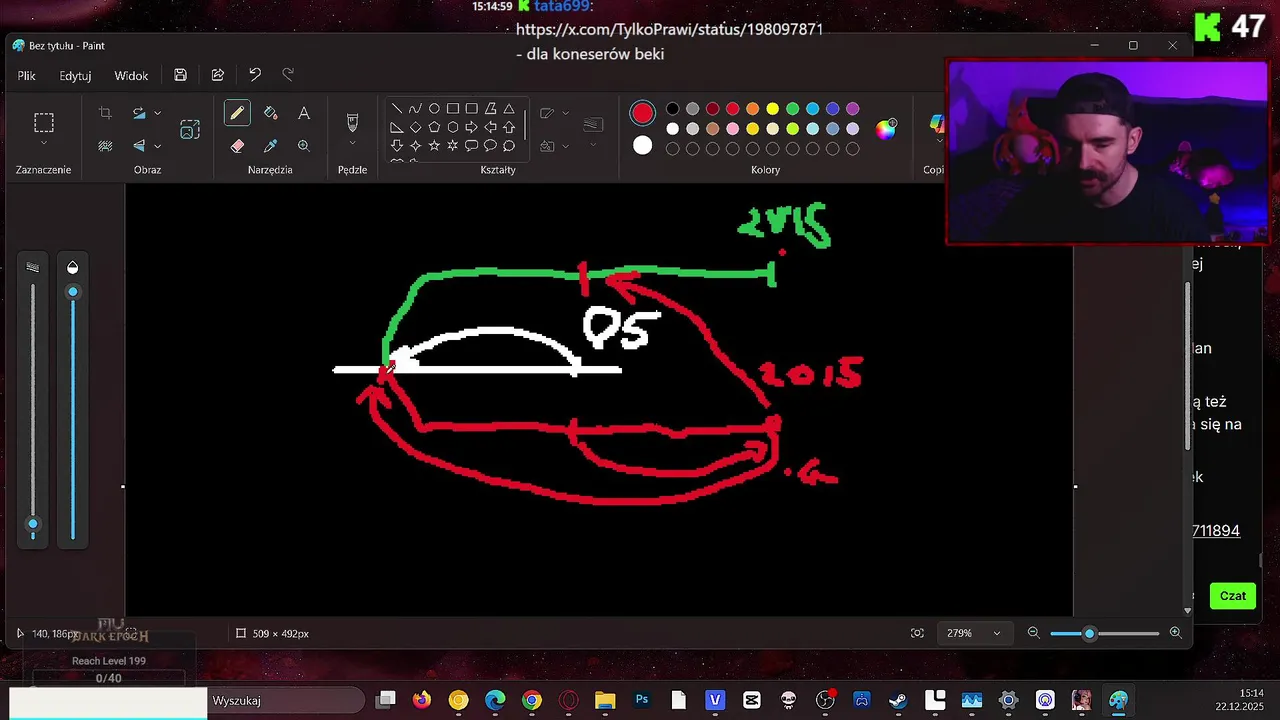
Task: Expand the flip tool dropdown arrow
Action: (157, 146)
